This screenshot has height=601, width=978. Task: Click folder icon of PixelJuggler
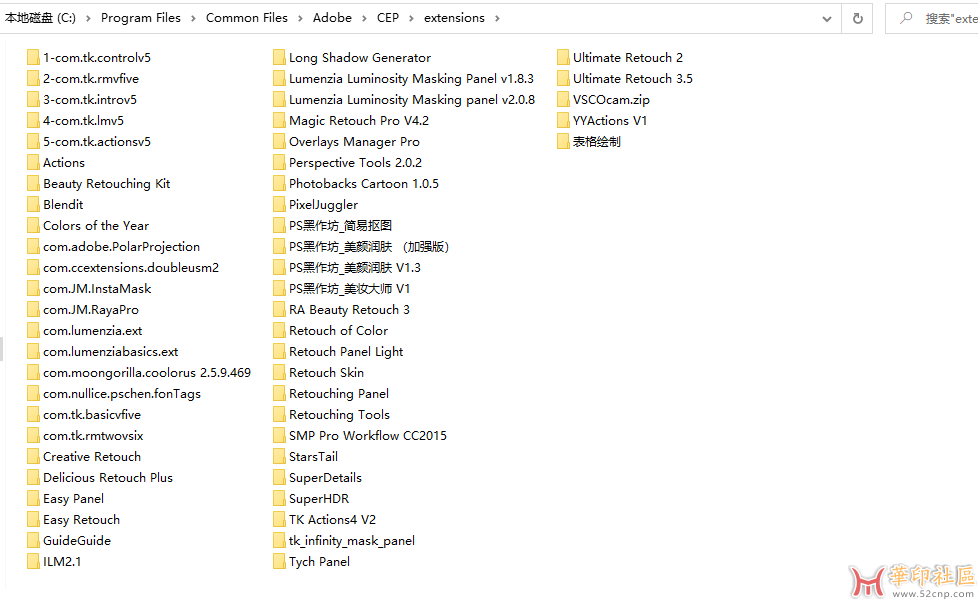(279, 204)
